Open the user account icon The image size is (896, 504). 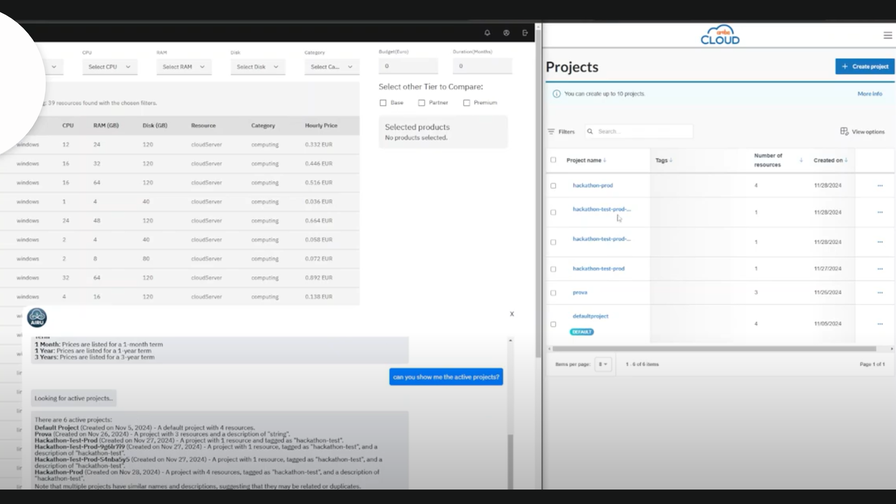tap(506, 33)
